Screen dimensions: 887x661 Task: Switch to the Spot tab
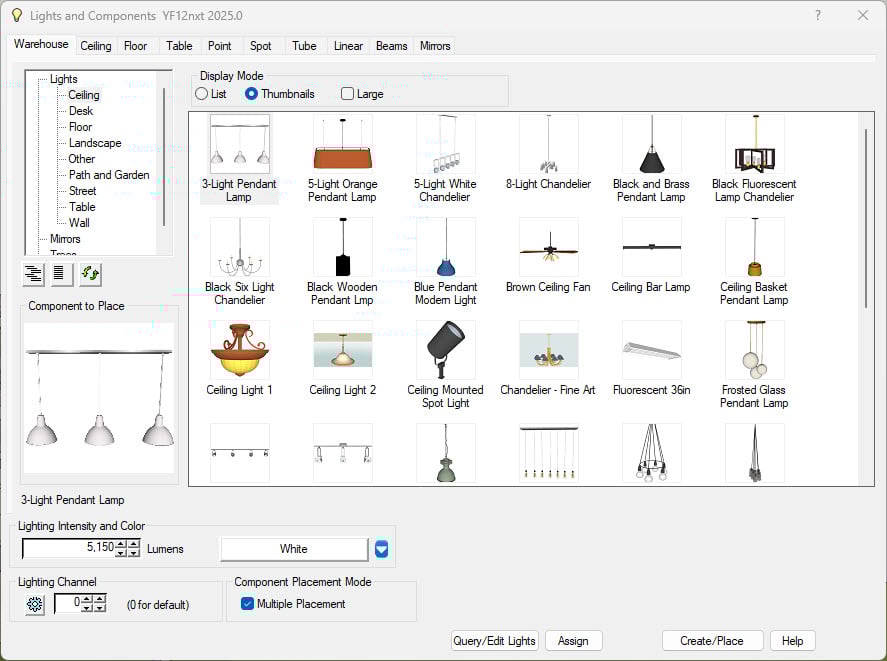tap(261, 46)
